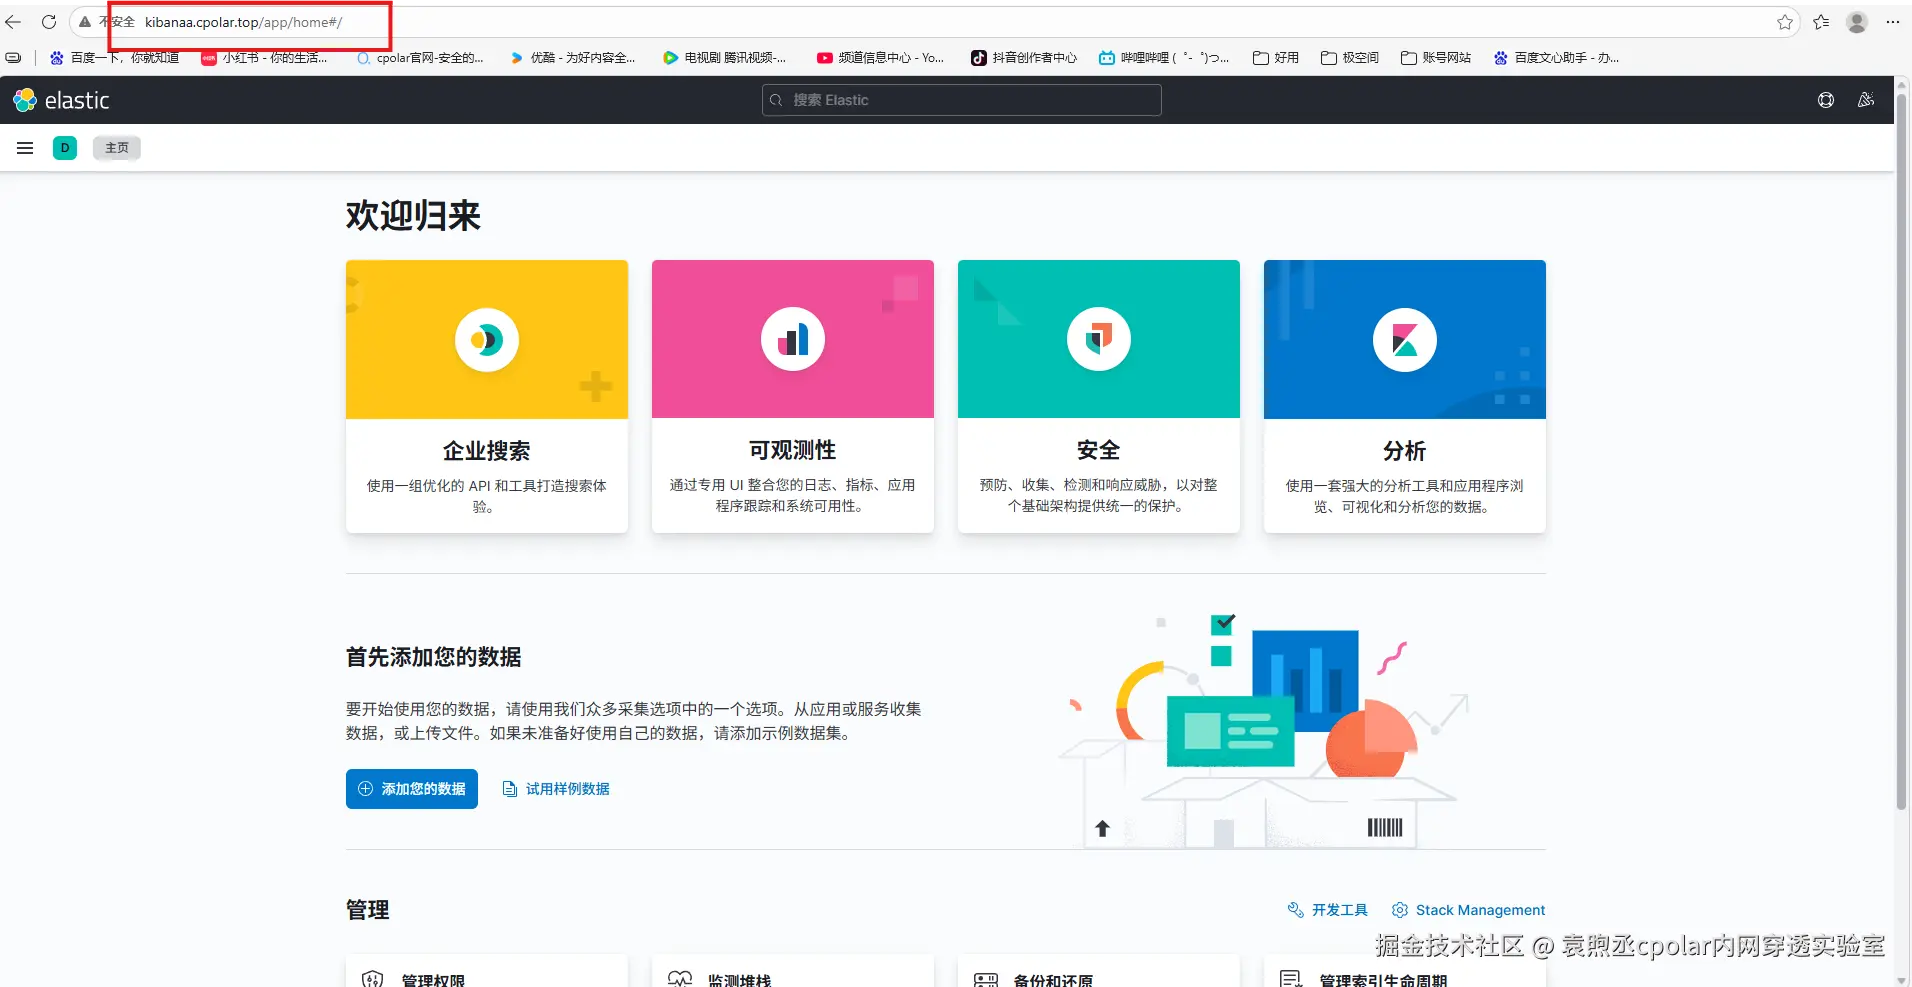
Task: Open the 抖音创作者中心 bookmark
Action: click(x=1024, y=58)
